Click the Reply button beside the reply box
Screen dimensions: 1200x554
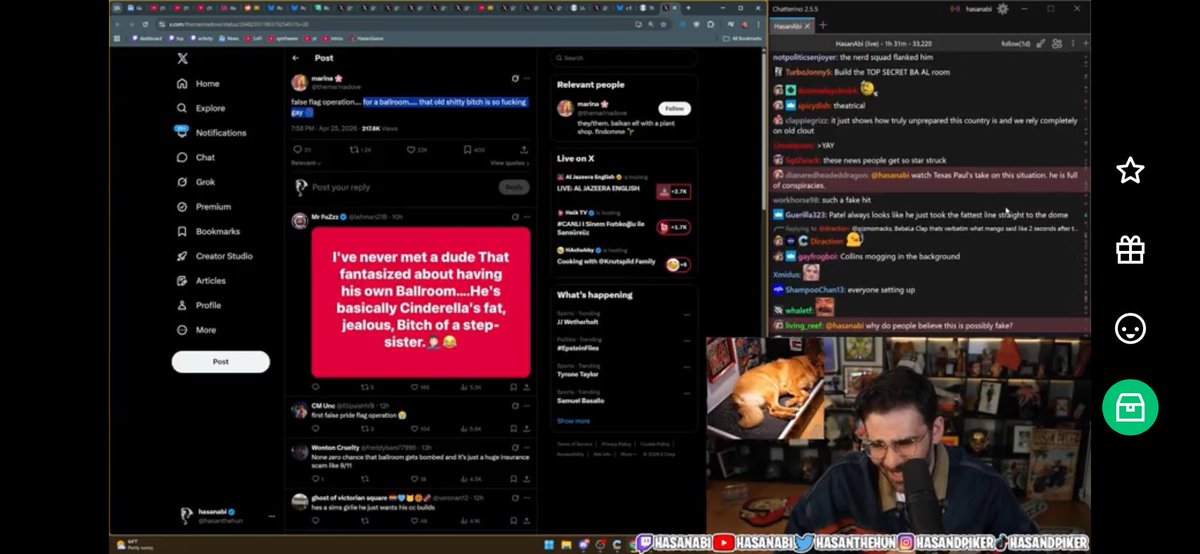pyautogui.click(x=514, y=187)
